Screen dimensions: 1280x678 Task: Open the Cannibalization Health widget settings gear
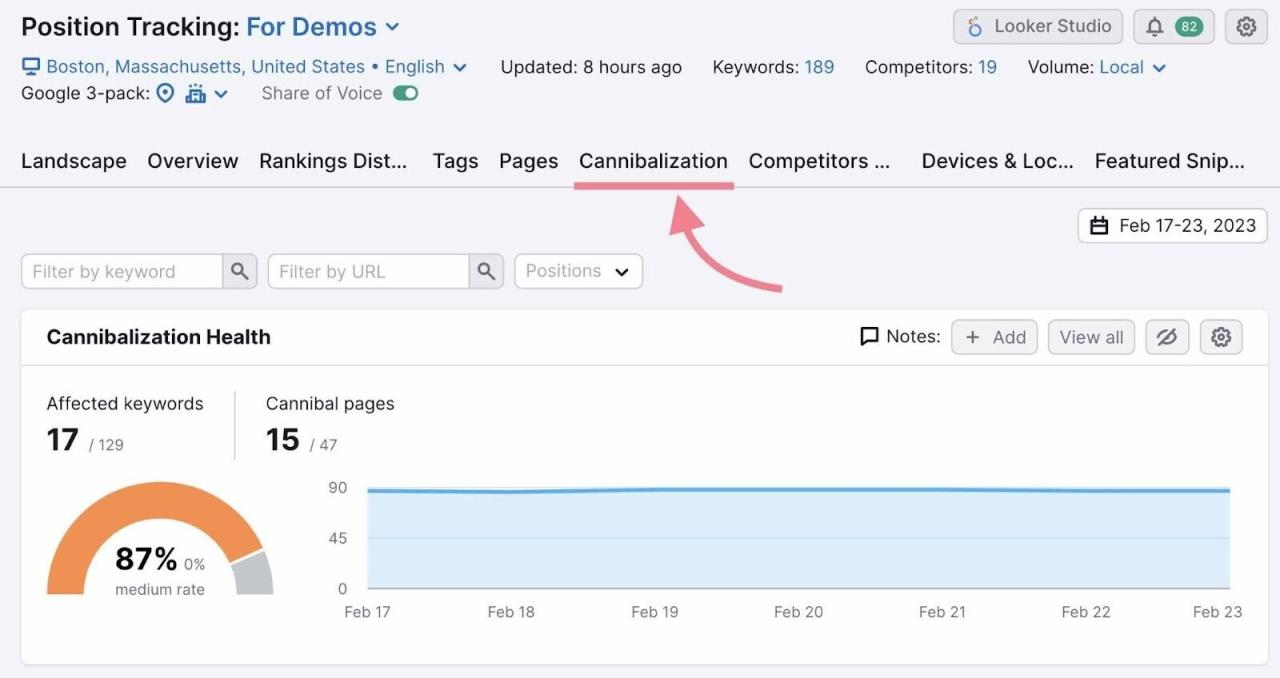click(x=1220, y=337)
